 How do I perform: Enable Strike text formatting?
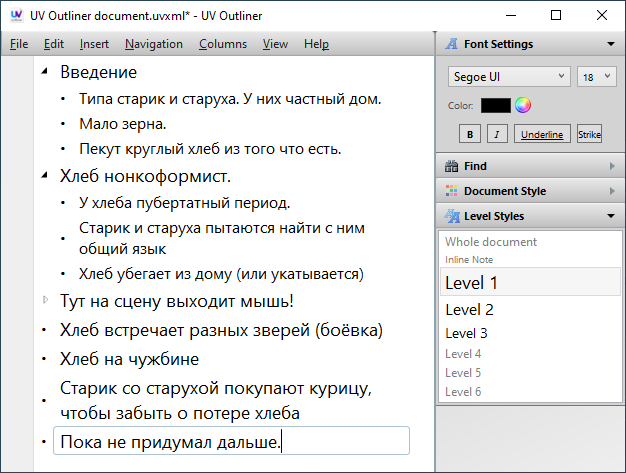tap(589, 134)
